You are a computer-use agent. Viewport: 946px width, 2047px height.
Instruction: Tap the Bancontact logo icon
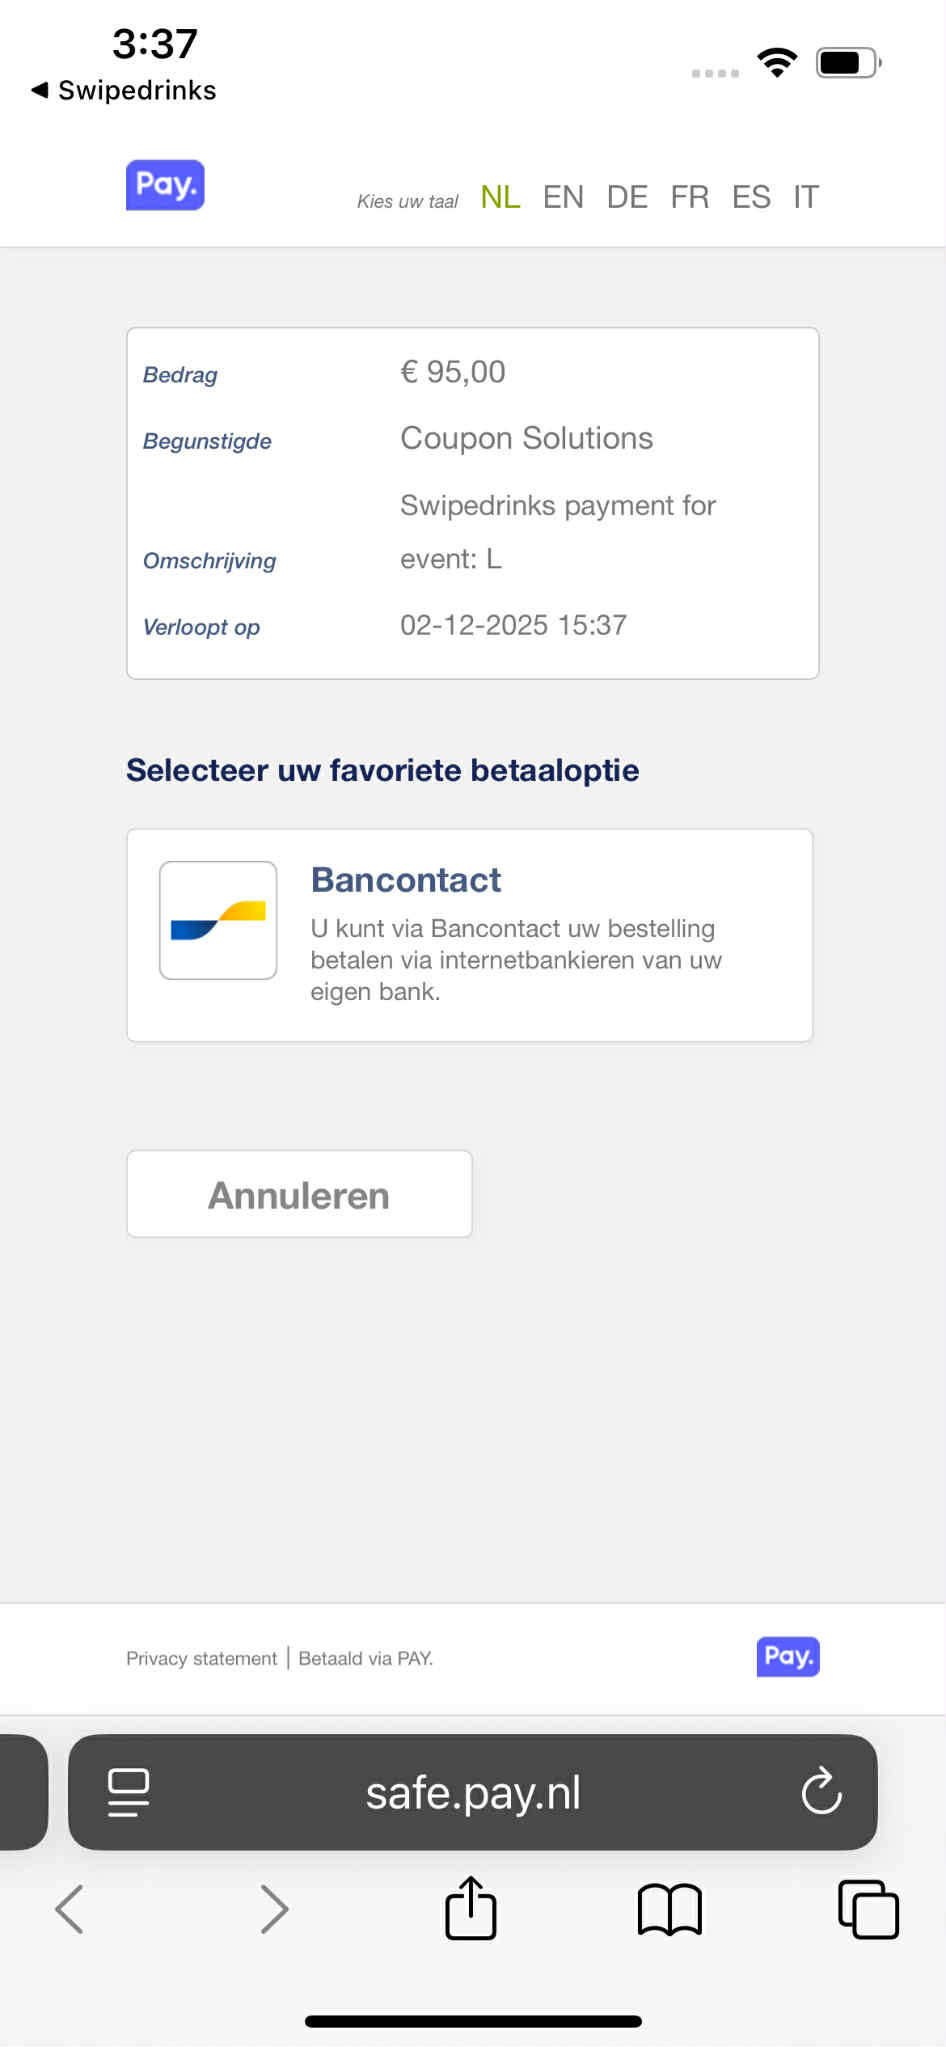[x=218, y=920]
